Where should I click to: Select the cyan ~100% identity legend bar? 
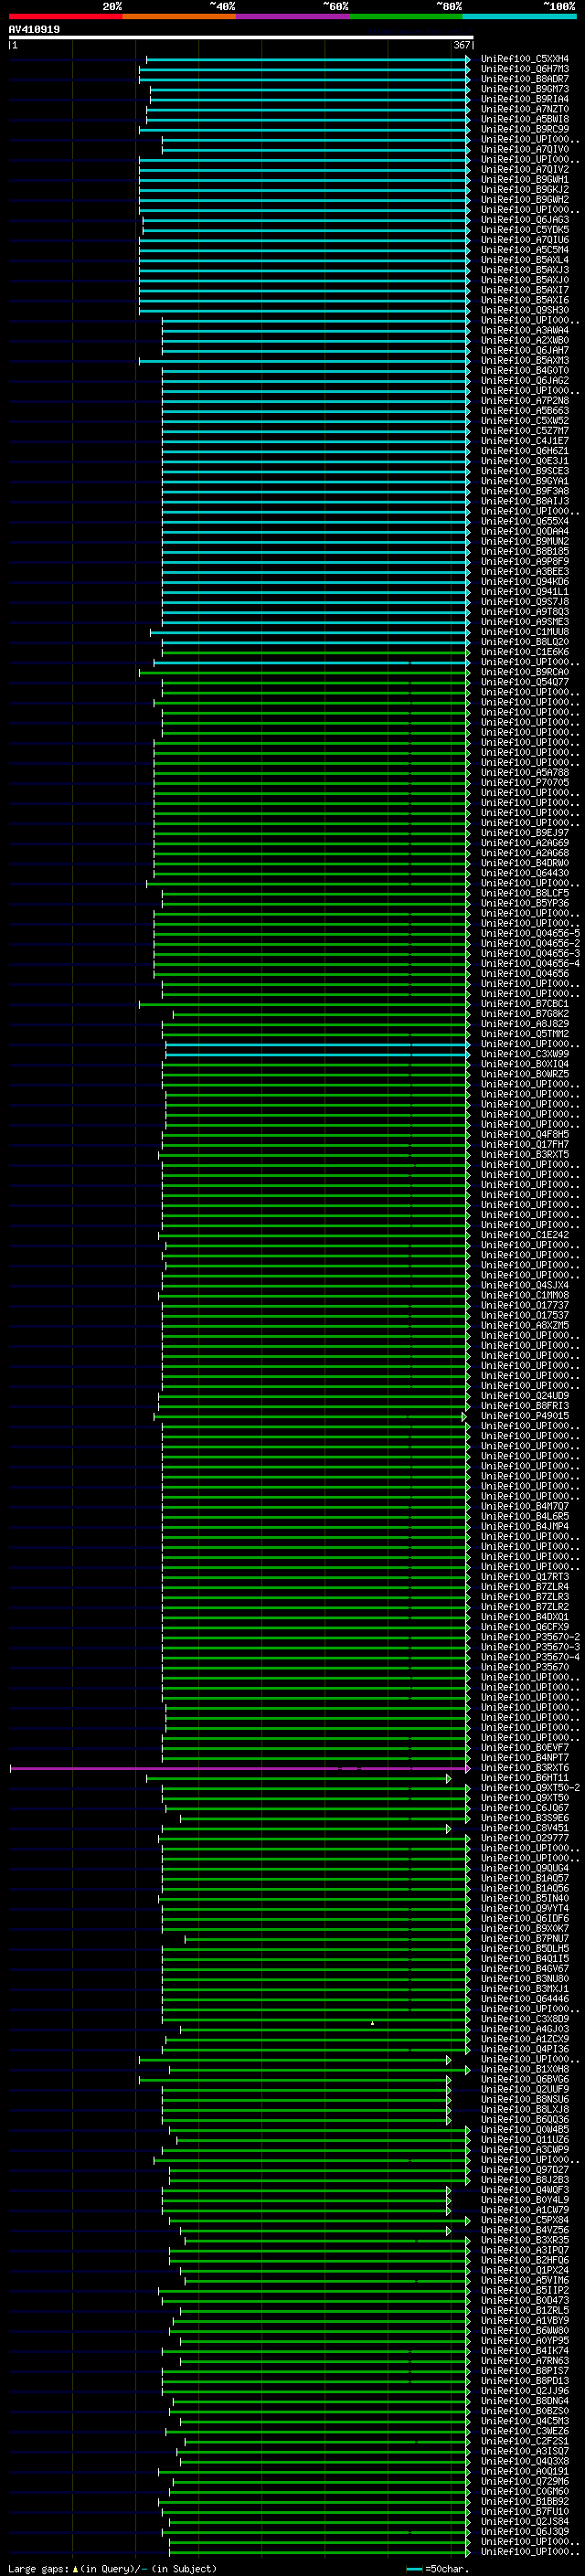coord(519,16)
